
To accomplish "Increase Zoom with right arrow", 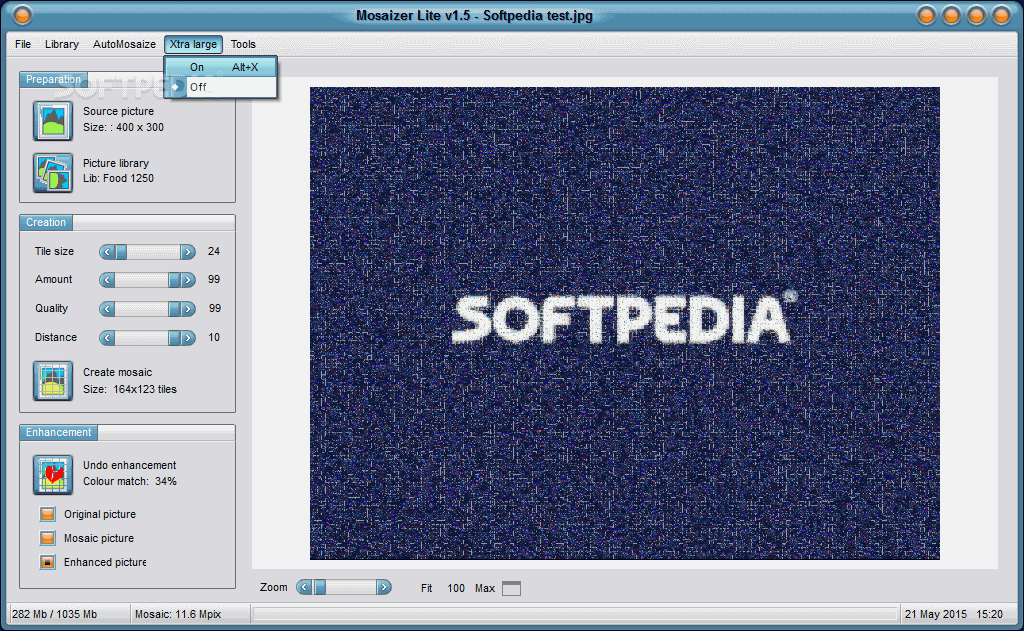I will point(384,587).
